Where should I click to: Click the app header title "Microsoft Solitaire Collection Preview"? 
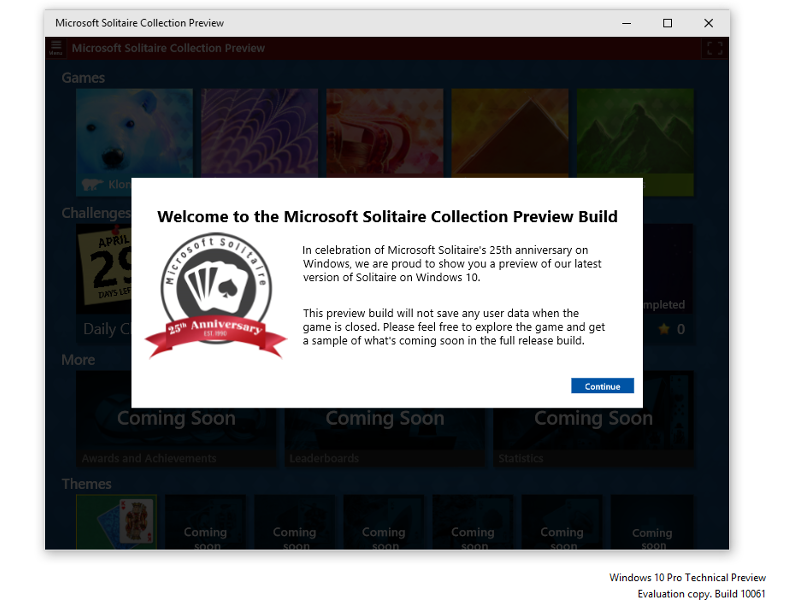click(168, 48)
